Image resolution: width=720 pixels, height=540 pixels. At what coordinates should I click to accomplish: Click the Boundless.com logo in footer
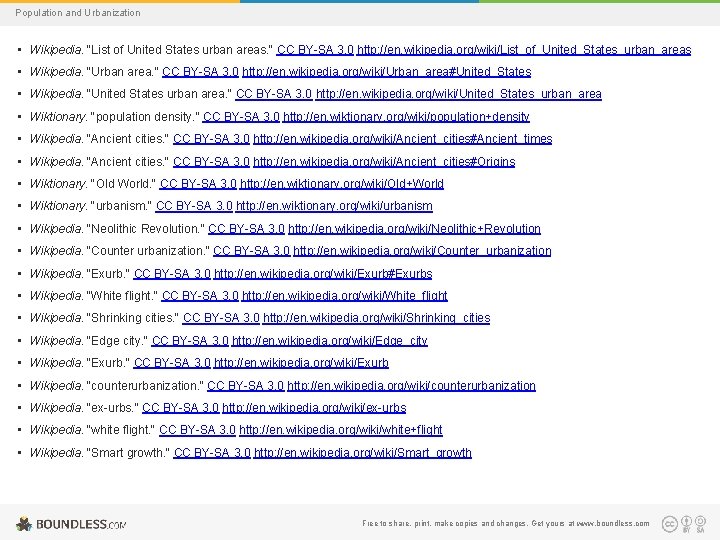[71, 524]
